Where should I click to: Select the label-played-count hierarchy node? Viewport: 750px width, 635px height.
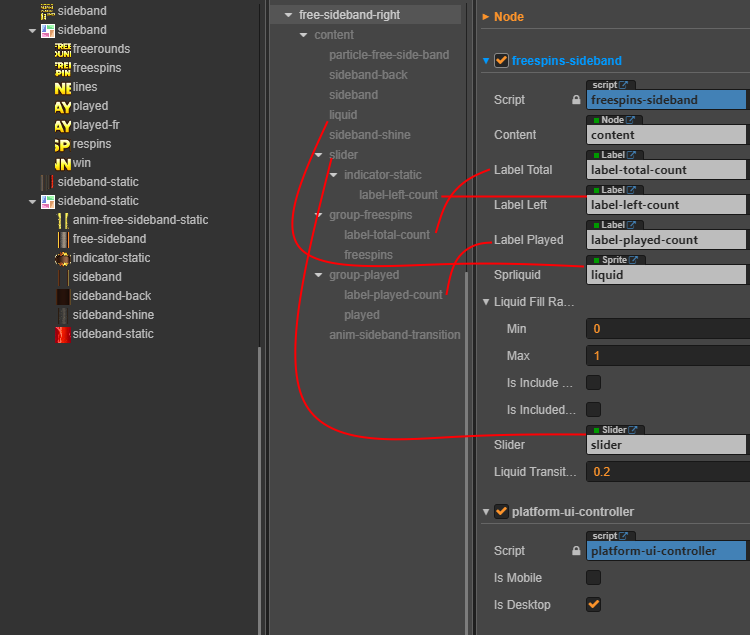tap(393, 295)
